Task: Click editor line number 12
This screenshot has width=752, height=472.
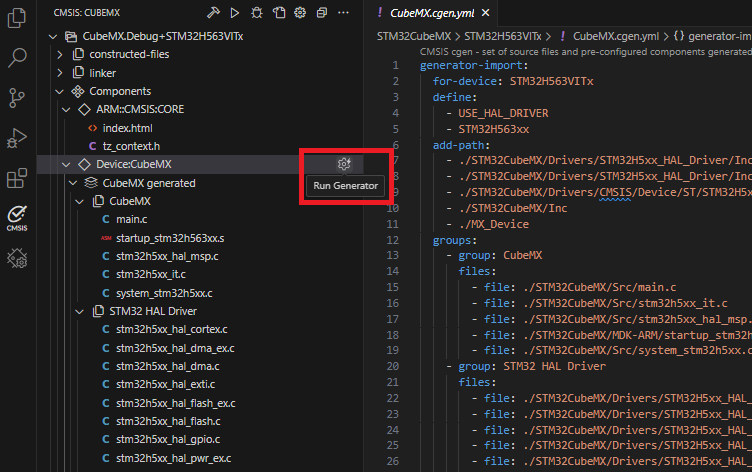Action: (x=392, y=240)
